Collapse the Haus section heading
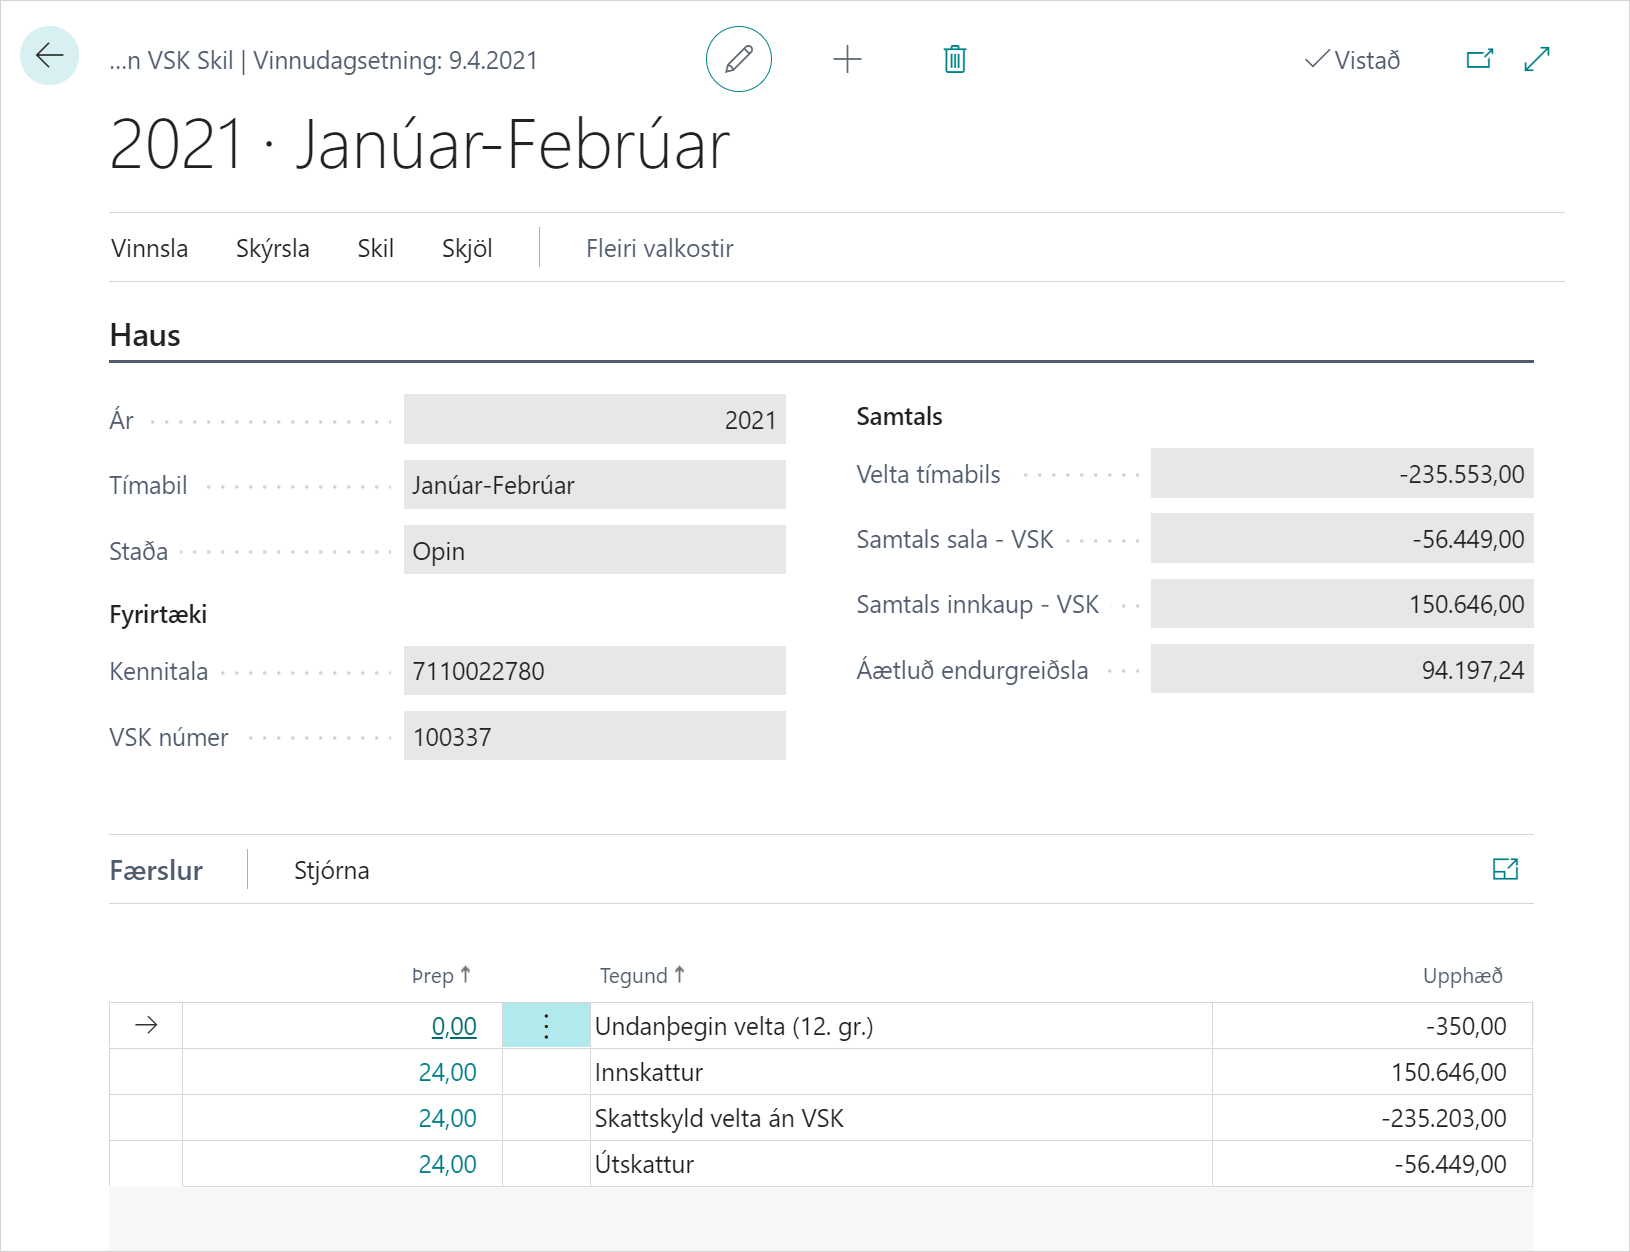 [145, 335]
